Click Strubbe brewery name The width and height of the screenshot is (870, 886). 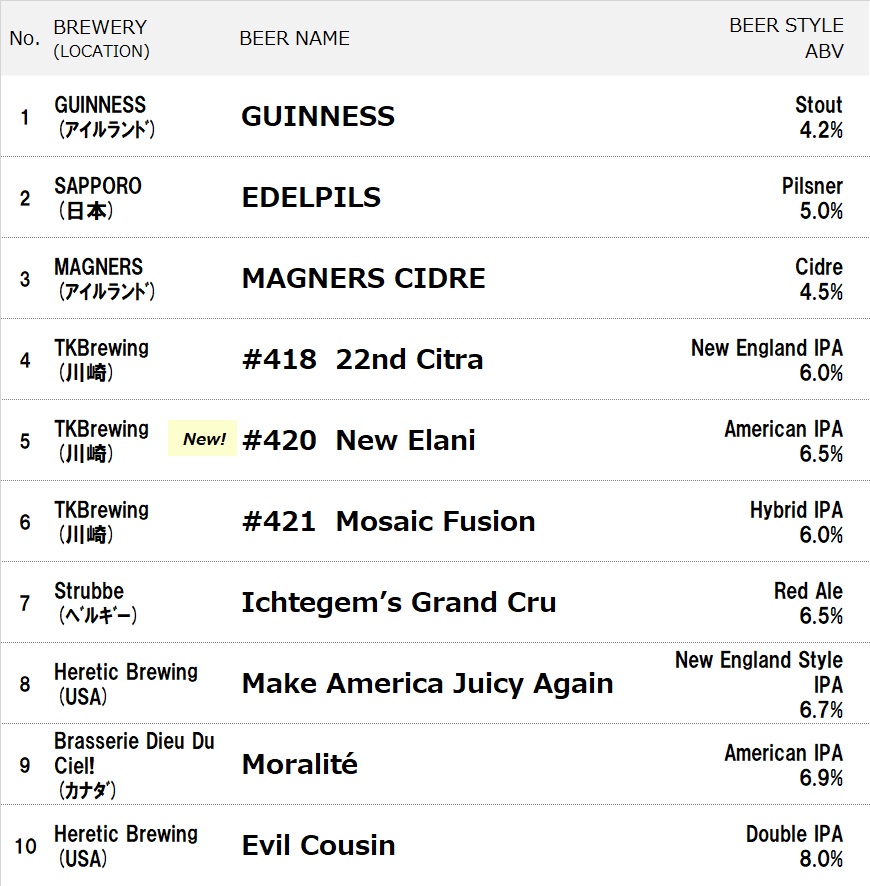click(89, 591)
